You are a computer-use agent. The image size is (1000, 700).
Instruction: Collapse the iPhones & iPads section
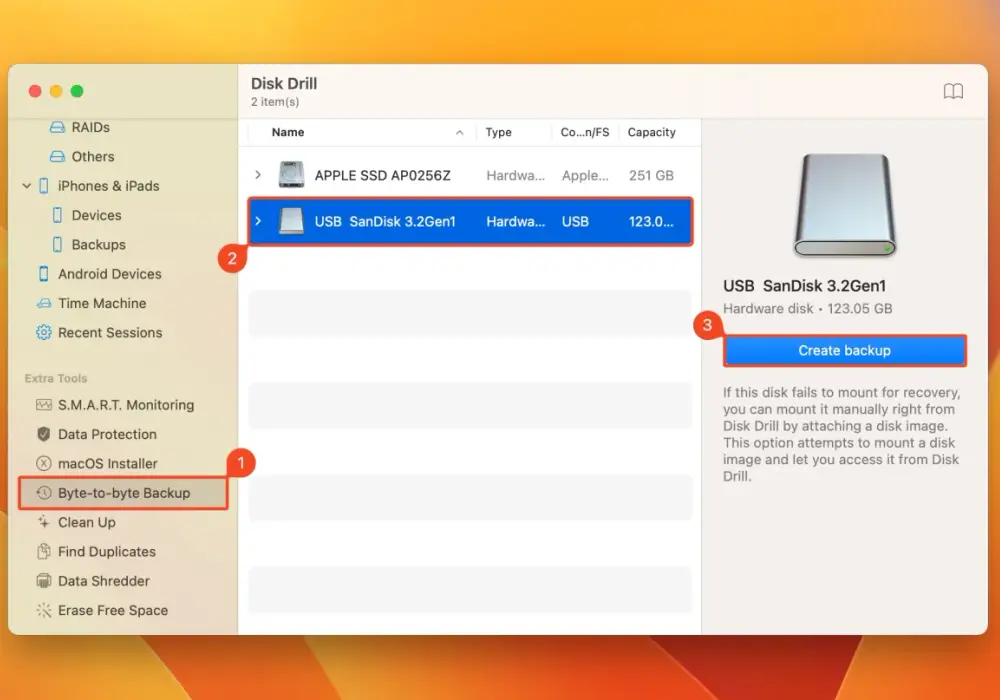27,186
